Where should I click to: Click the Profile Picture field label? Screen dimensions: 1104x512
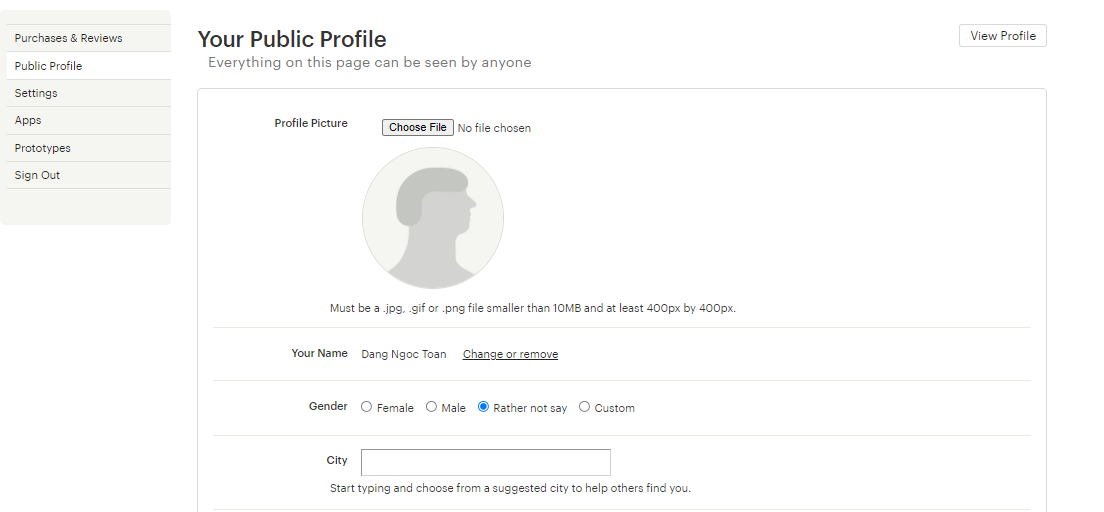point(311,123)
